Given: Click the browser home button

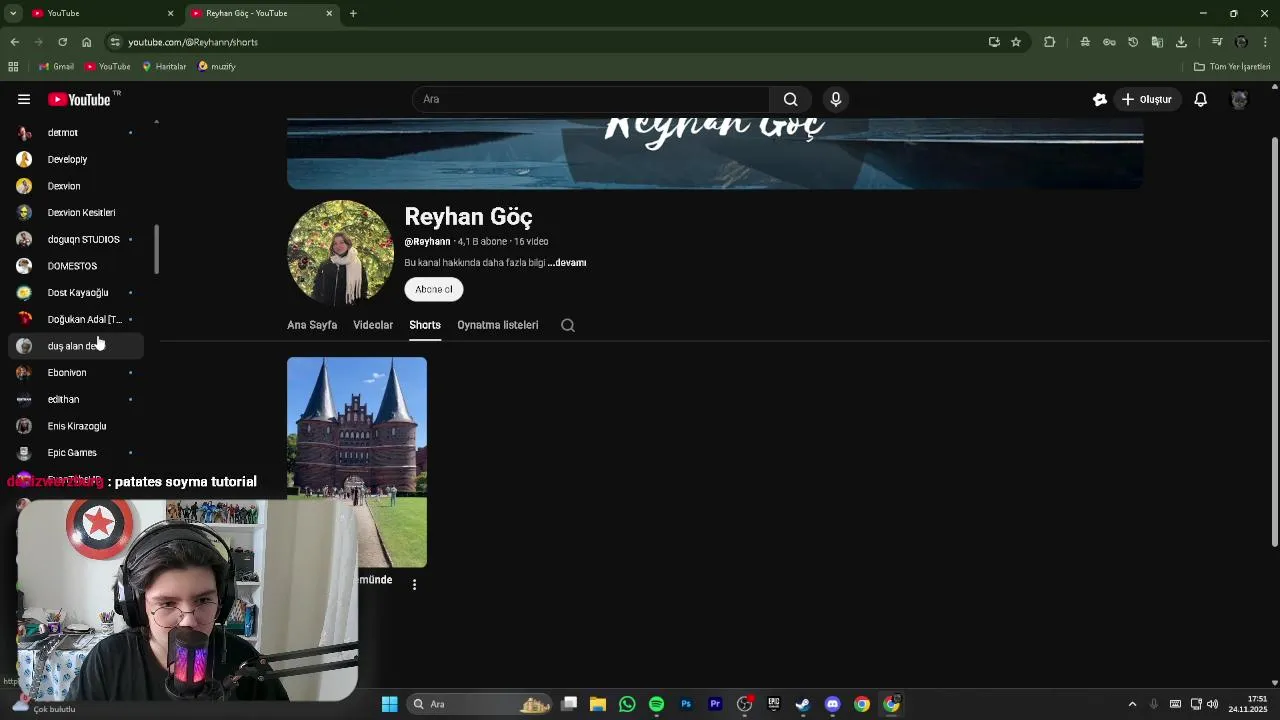Looking at the screenshot, I should 86,42.
